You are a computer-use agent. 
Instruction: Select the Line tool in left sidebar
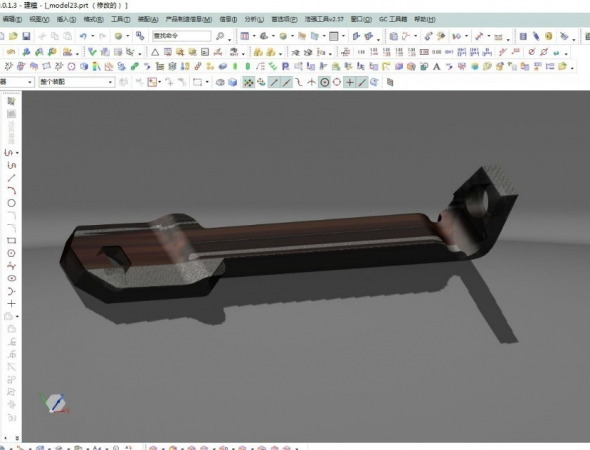coord(11,178)
